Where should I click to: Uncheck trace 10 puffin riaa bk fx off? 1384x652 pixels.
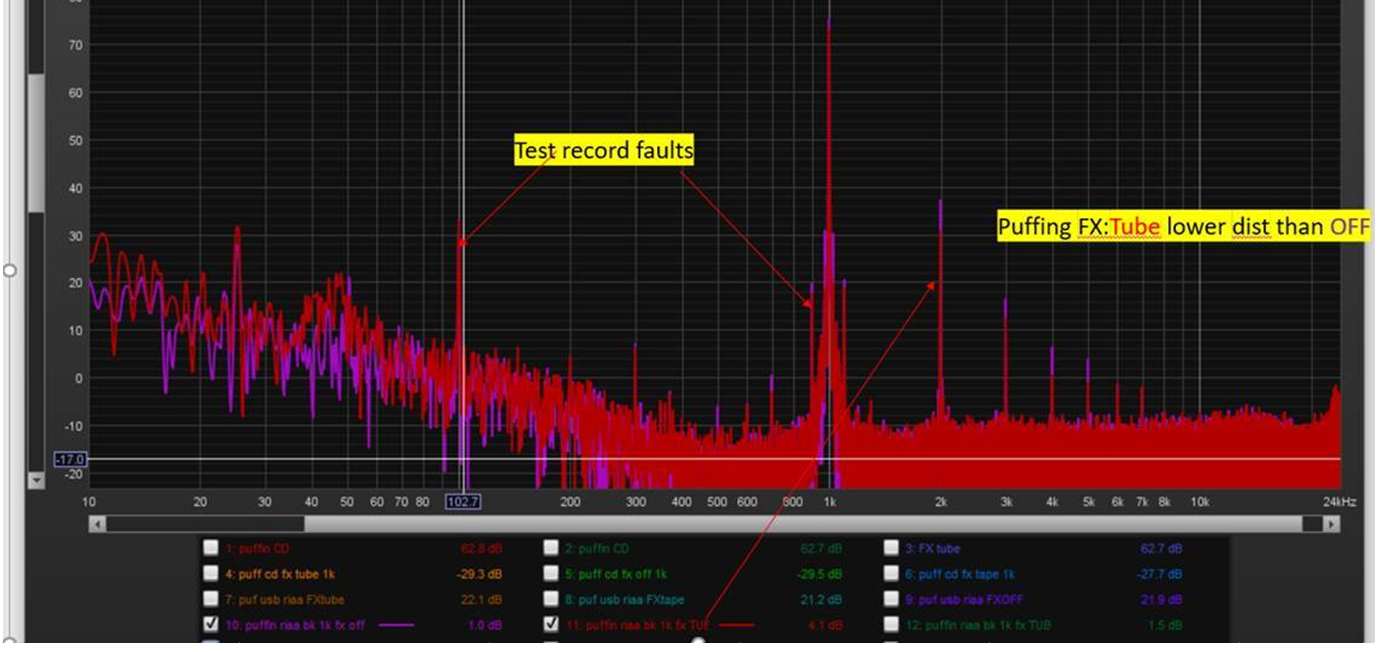point(210,624)
